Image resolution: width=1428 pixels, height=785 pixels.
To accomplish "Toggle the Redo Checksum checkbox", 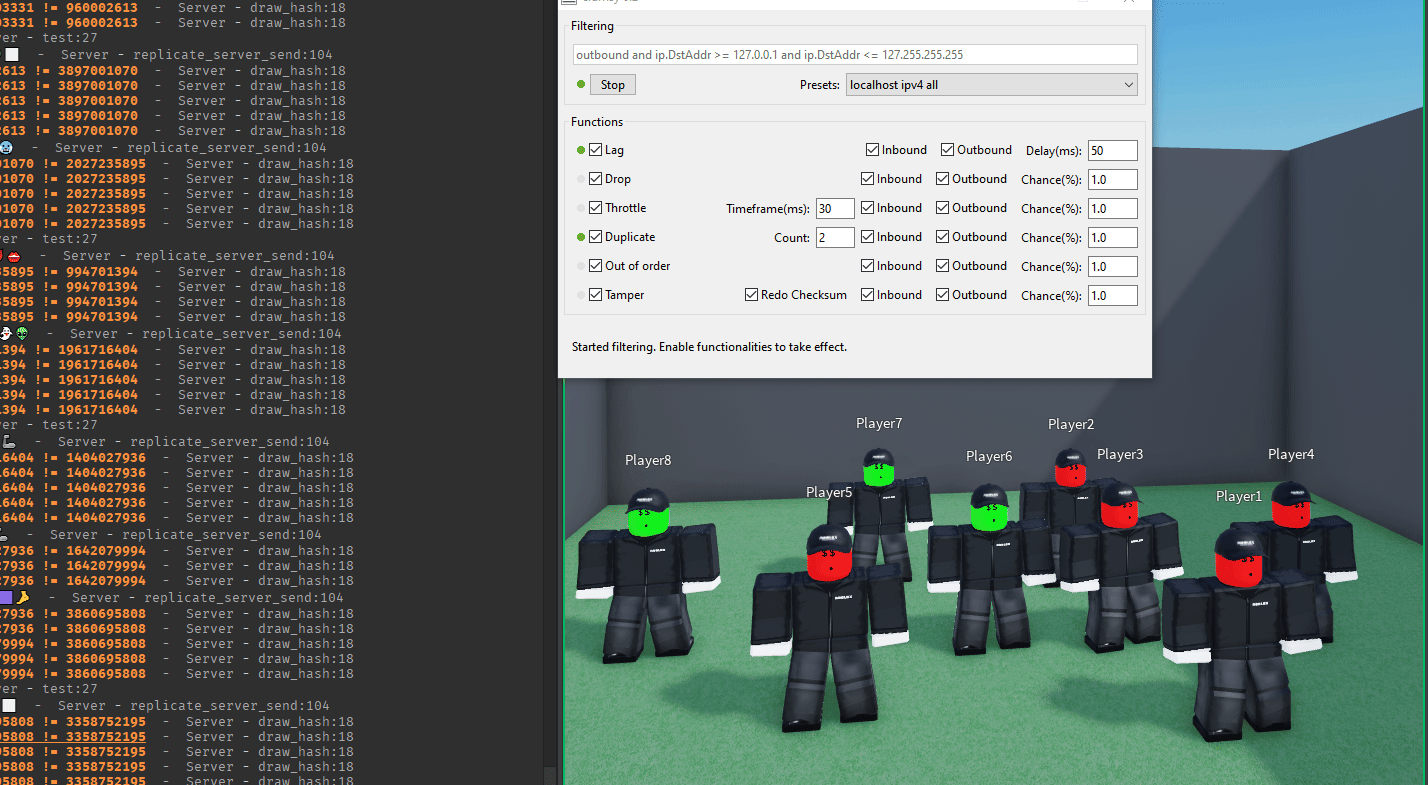I will click(752, 295).
